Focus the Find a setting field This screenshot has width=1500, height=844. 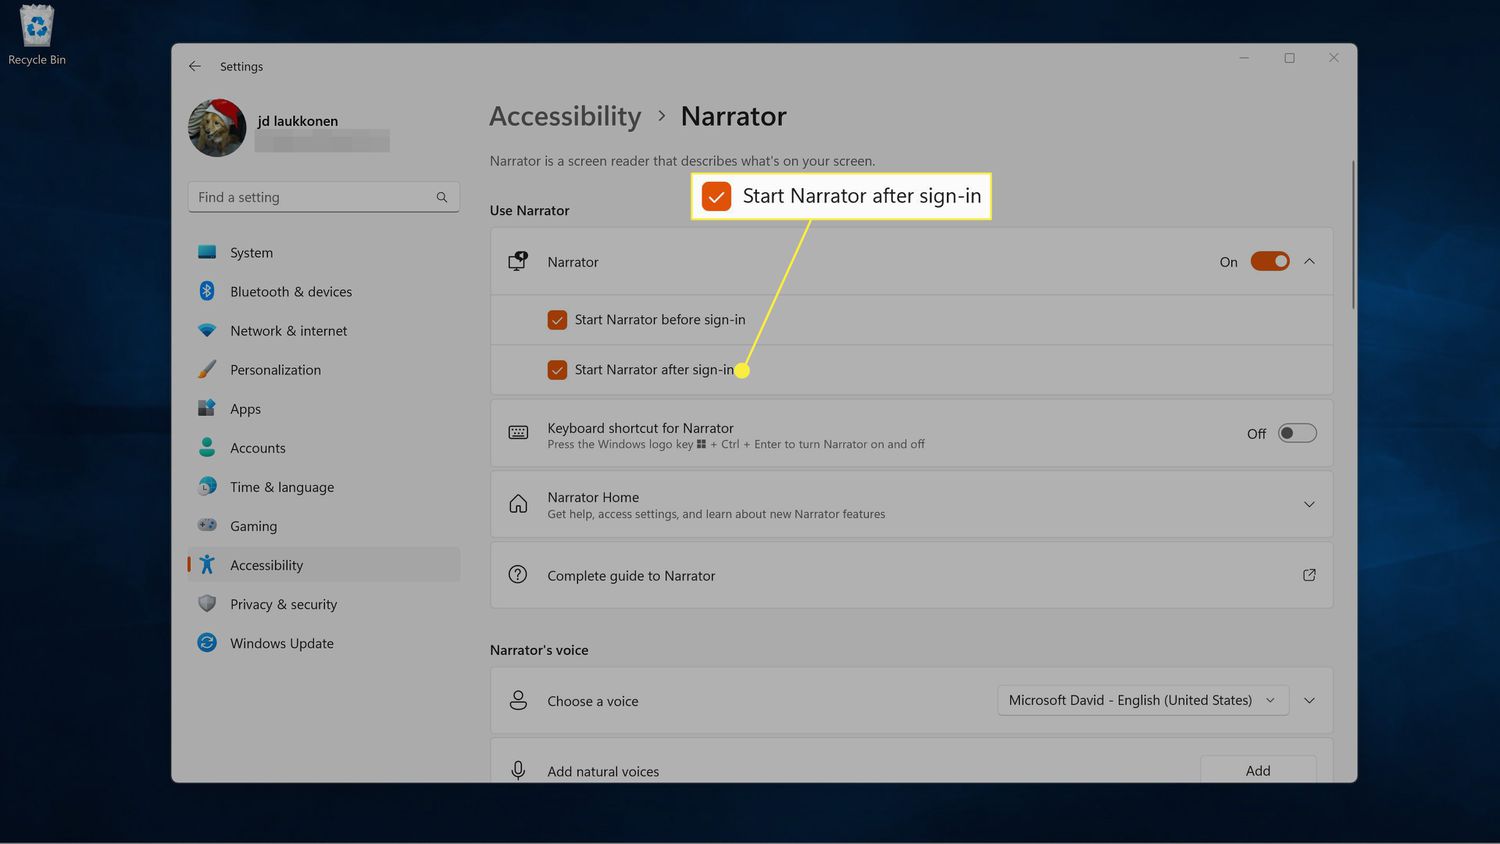(x=324, y=197)
